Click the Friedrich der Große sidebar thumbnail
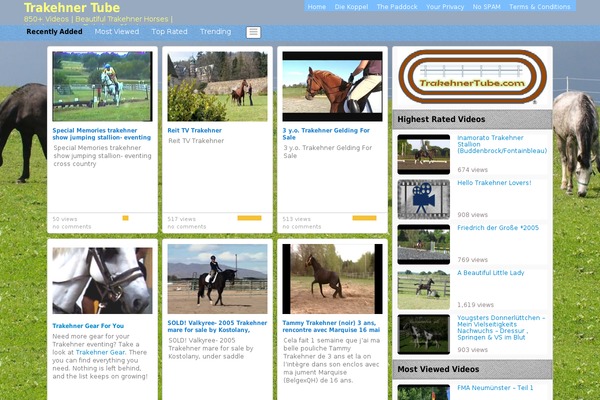Viewport: 600px width, 400px height. (424, 245)
